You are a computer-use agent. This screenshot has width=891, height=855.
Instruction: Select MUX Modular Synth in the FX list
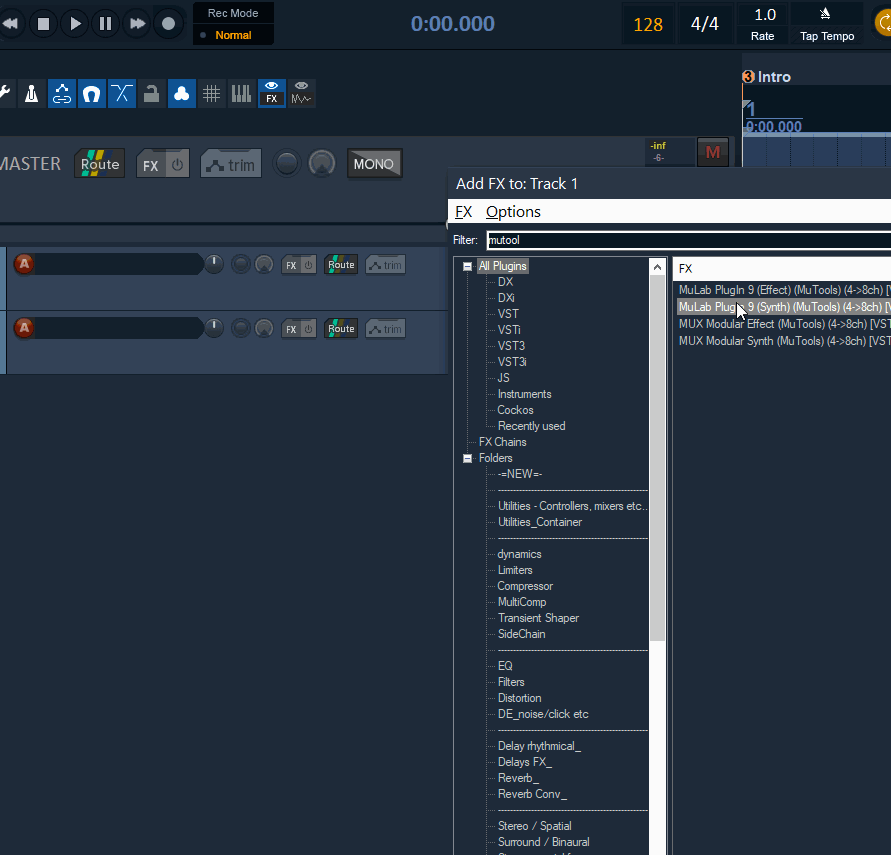tap(784, 341)
